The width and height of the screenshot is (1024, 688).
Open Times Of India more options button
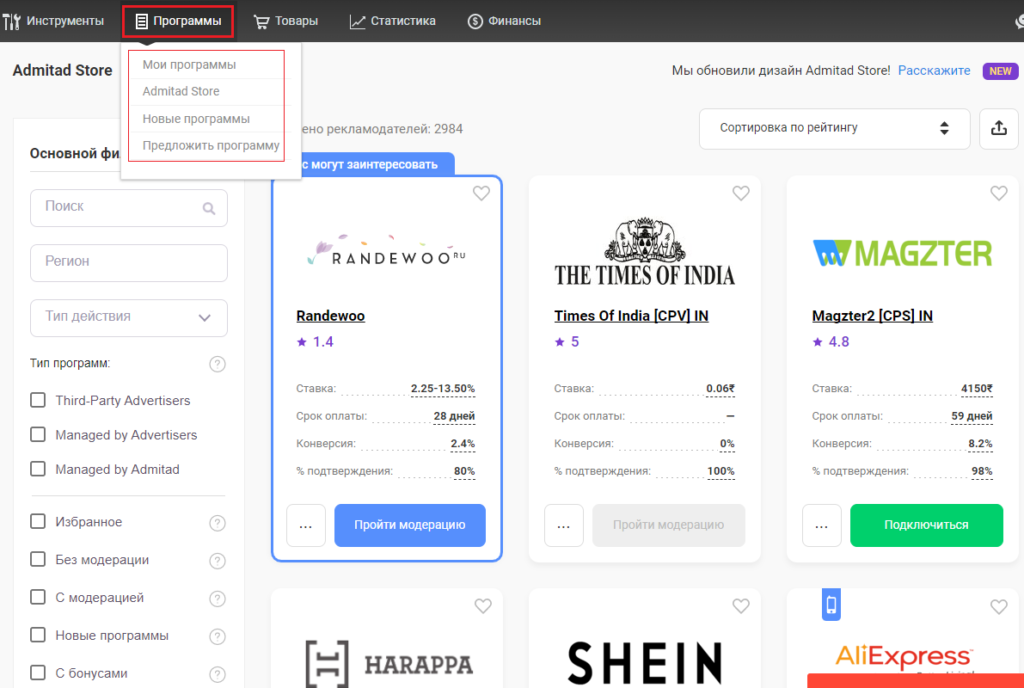point(564,525)
